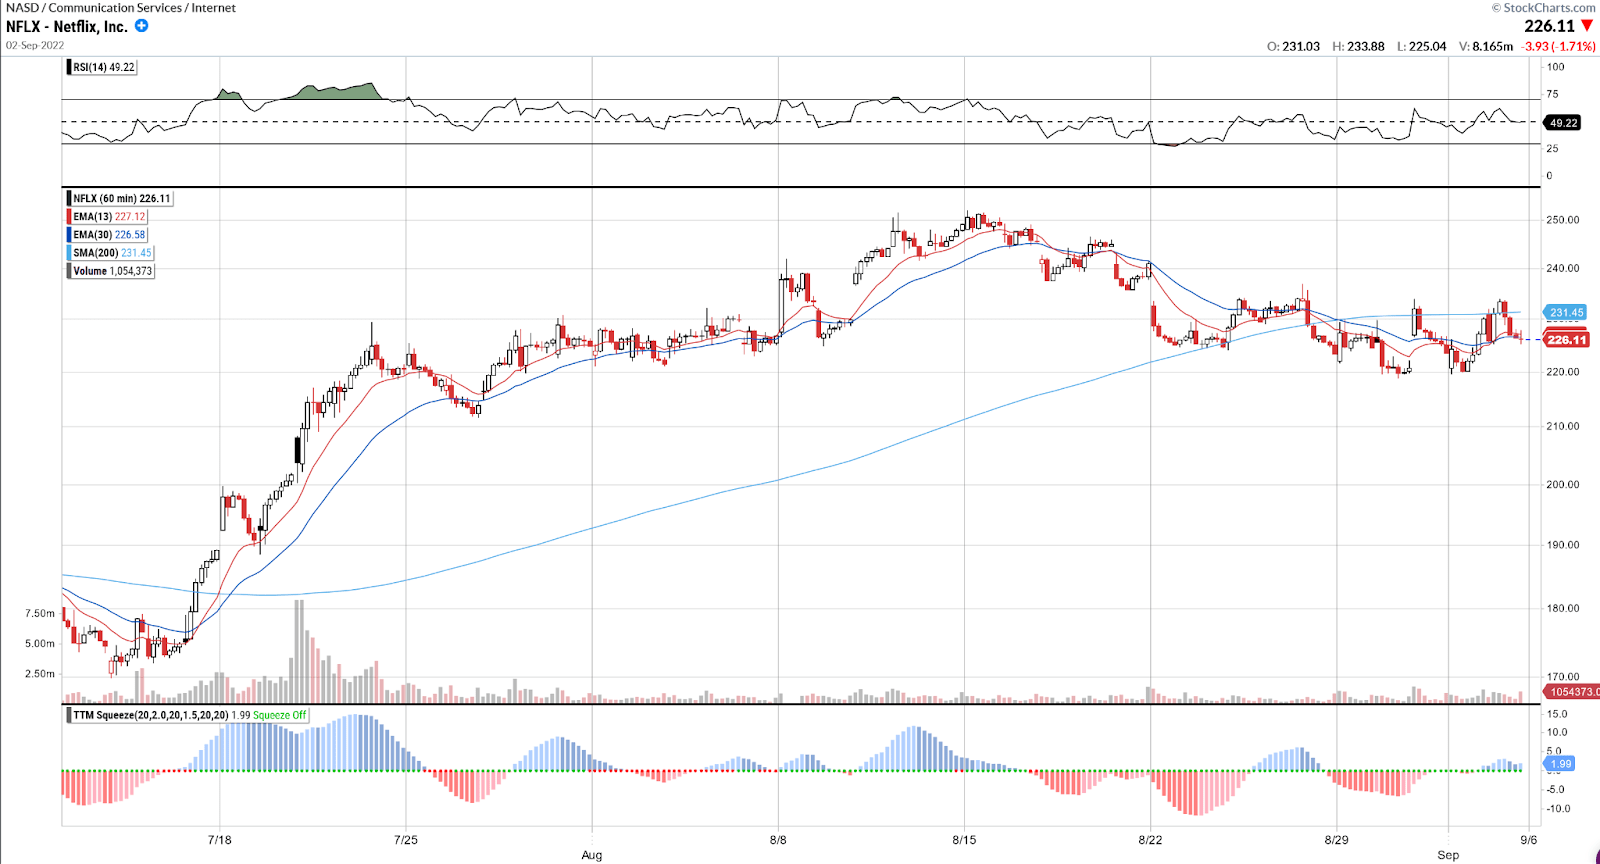This screenshot has height=864, width=1600.
Task: Click the 8/29 date axis label
Action: (1336, 840)
